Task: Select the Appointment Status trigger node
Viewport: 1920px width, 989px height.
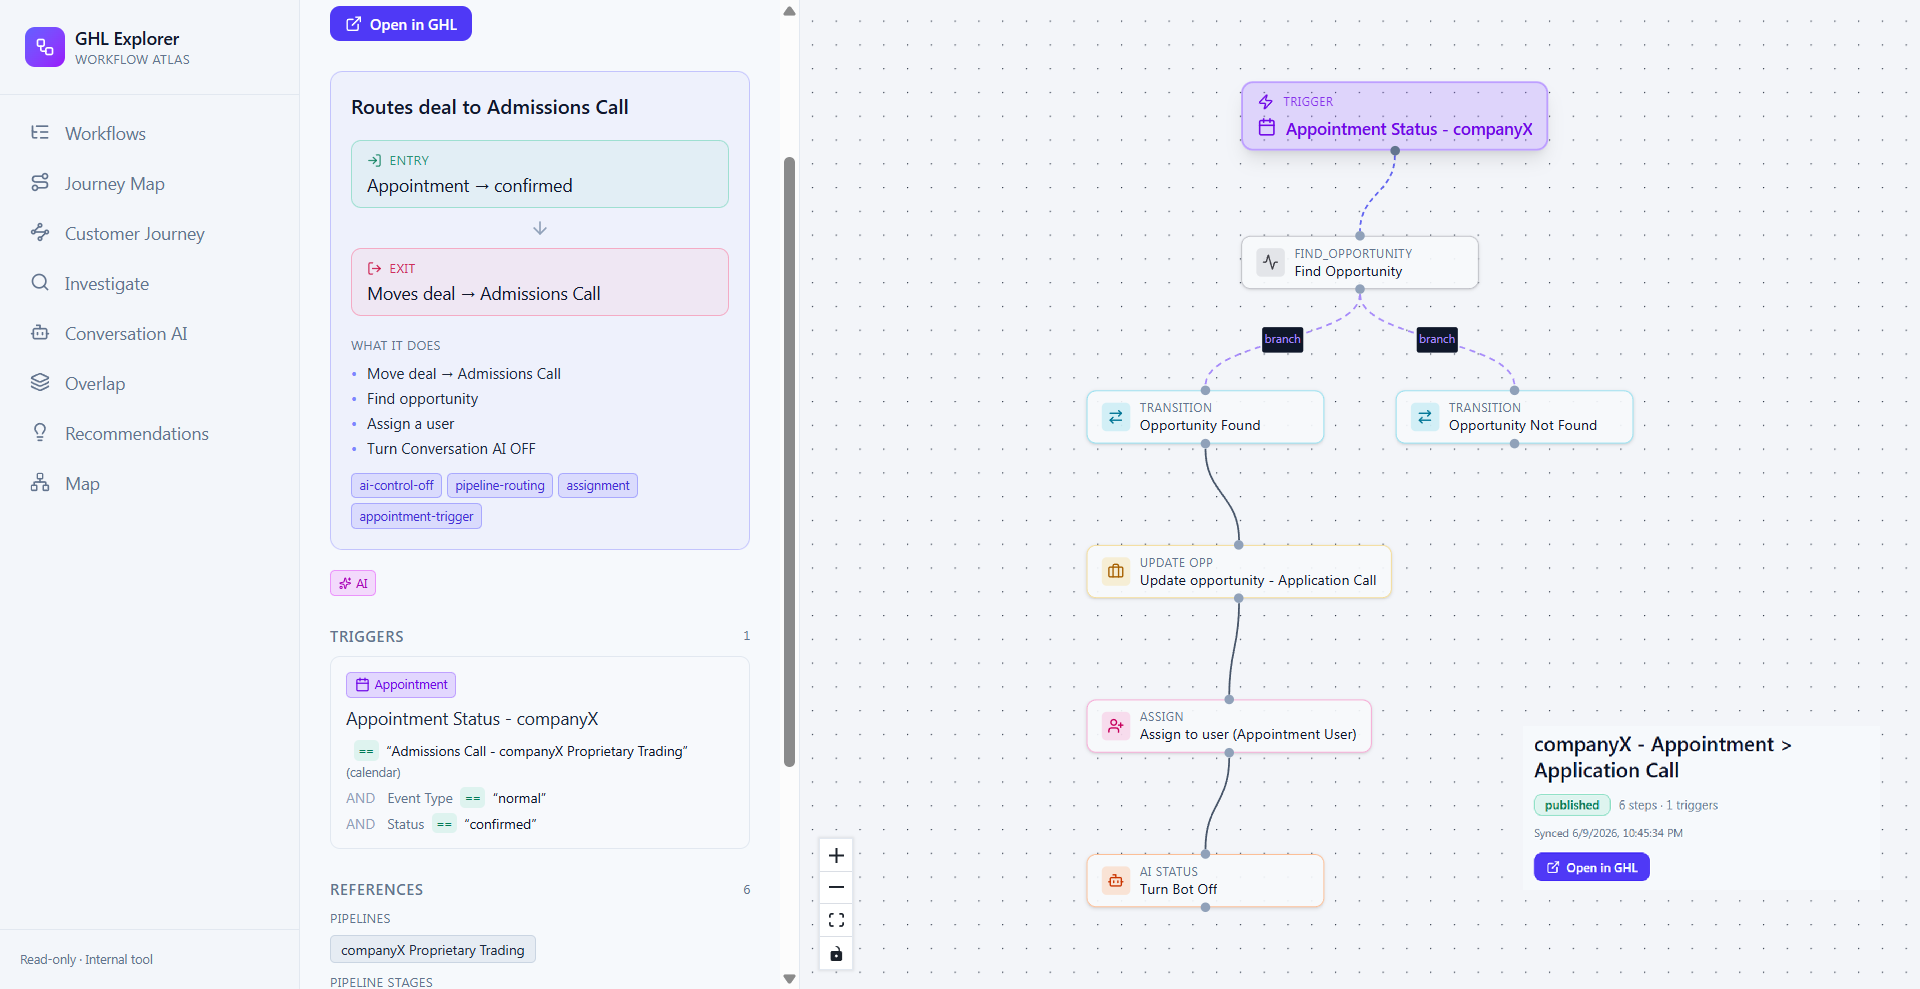Action: click(1395, 116)
